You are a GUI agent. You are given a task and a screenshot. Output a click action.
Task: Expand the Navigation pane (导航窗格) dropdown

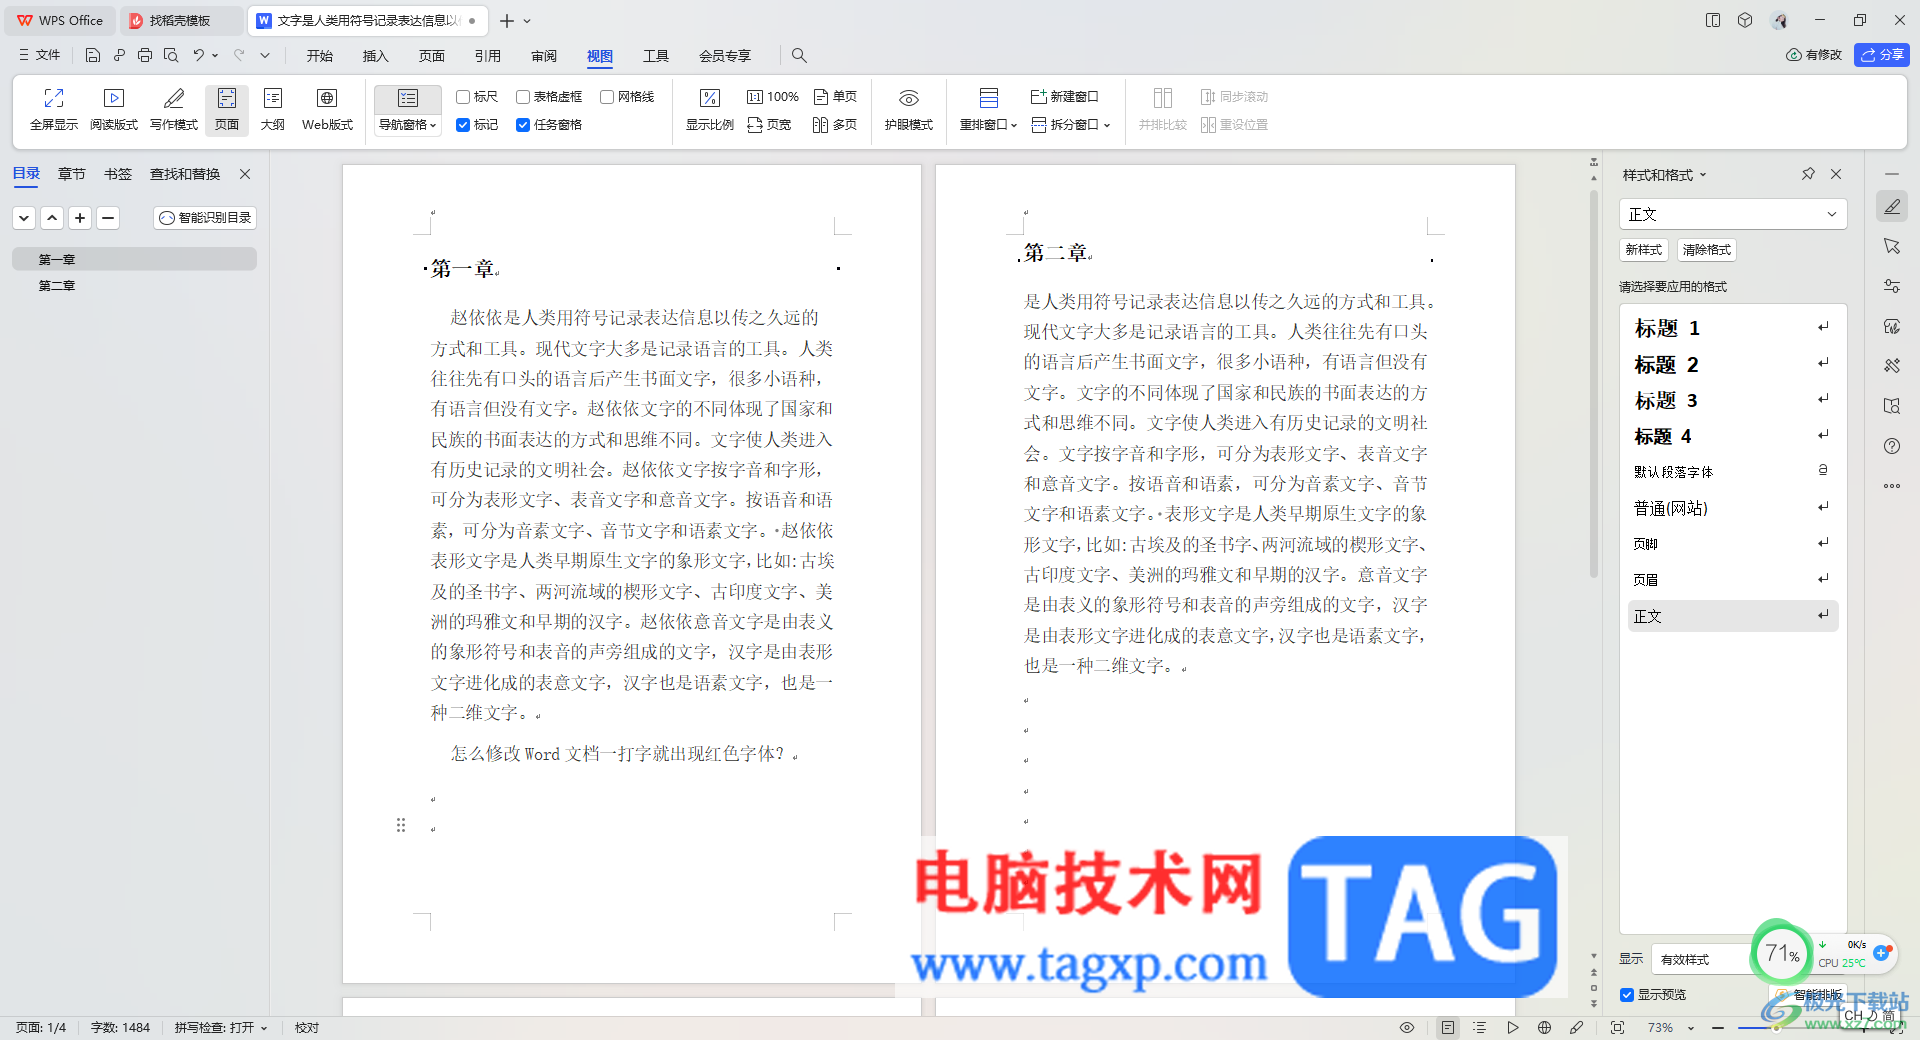(x=408, y=125)
